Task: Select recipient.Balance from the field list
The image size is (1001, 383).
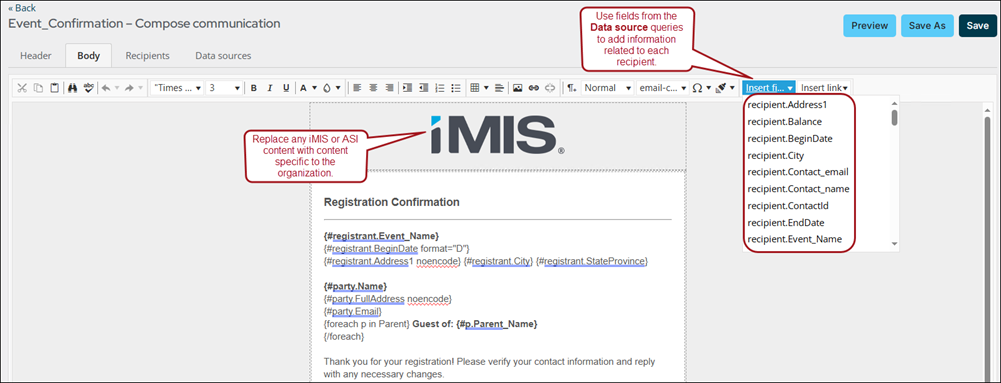Action: pyautogui.click(x=785, y=121)
